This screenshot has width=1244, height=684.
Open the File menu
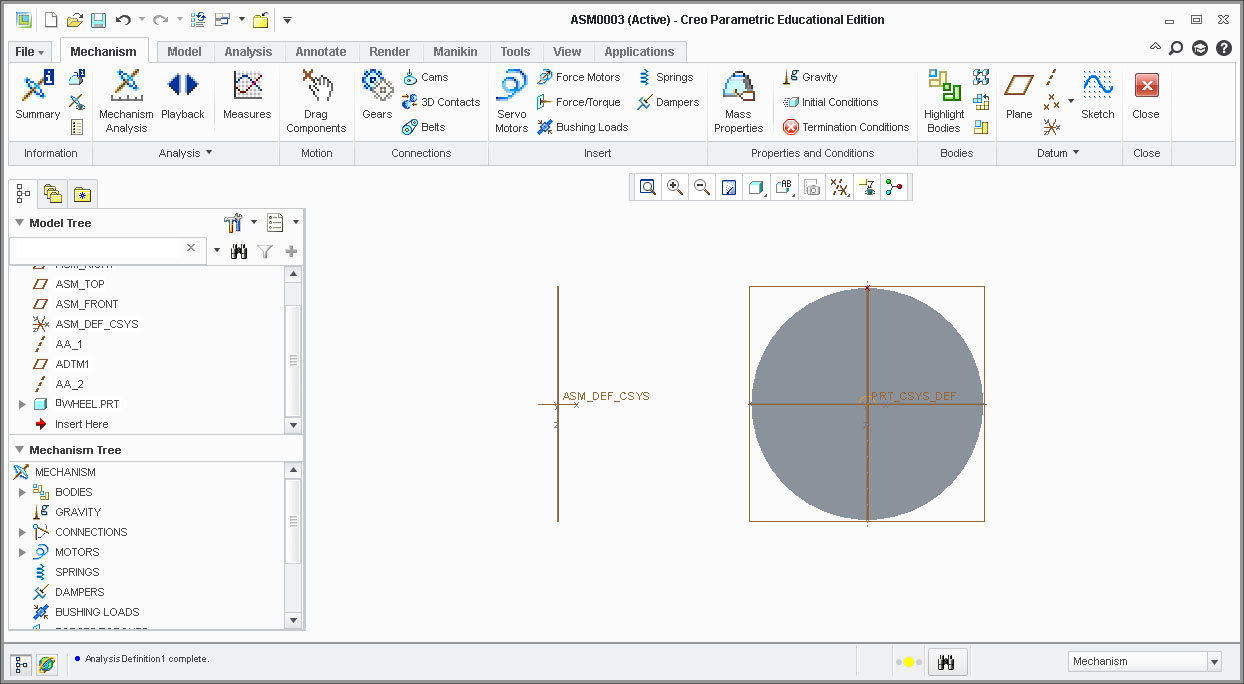point(30,52)
